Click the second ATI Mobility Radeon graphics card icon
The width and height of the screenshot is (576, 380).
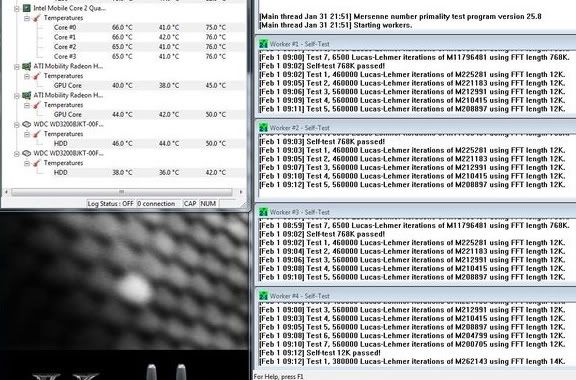click(x=26, y=95)
